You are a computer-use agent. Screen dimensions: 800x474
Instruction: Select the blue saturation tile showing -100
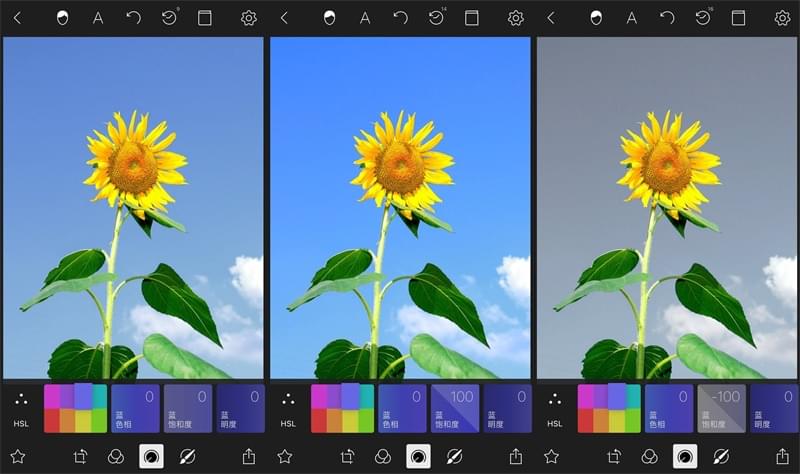pyautogui.click(x=721, y=408)
